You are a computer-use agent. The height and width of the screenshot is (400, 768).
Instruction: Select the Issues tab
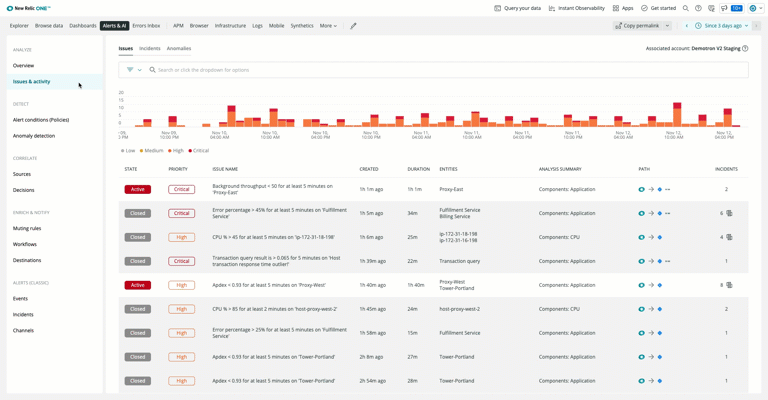(126, 48)
